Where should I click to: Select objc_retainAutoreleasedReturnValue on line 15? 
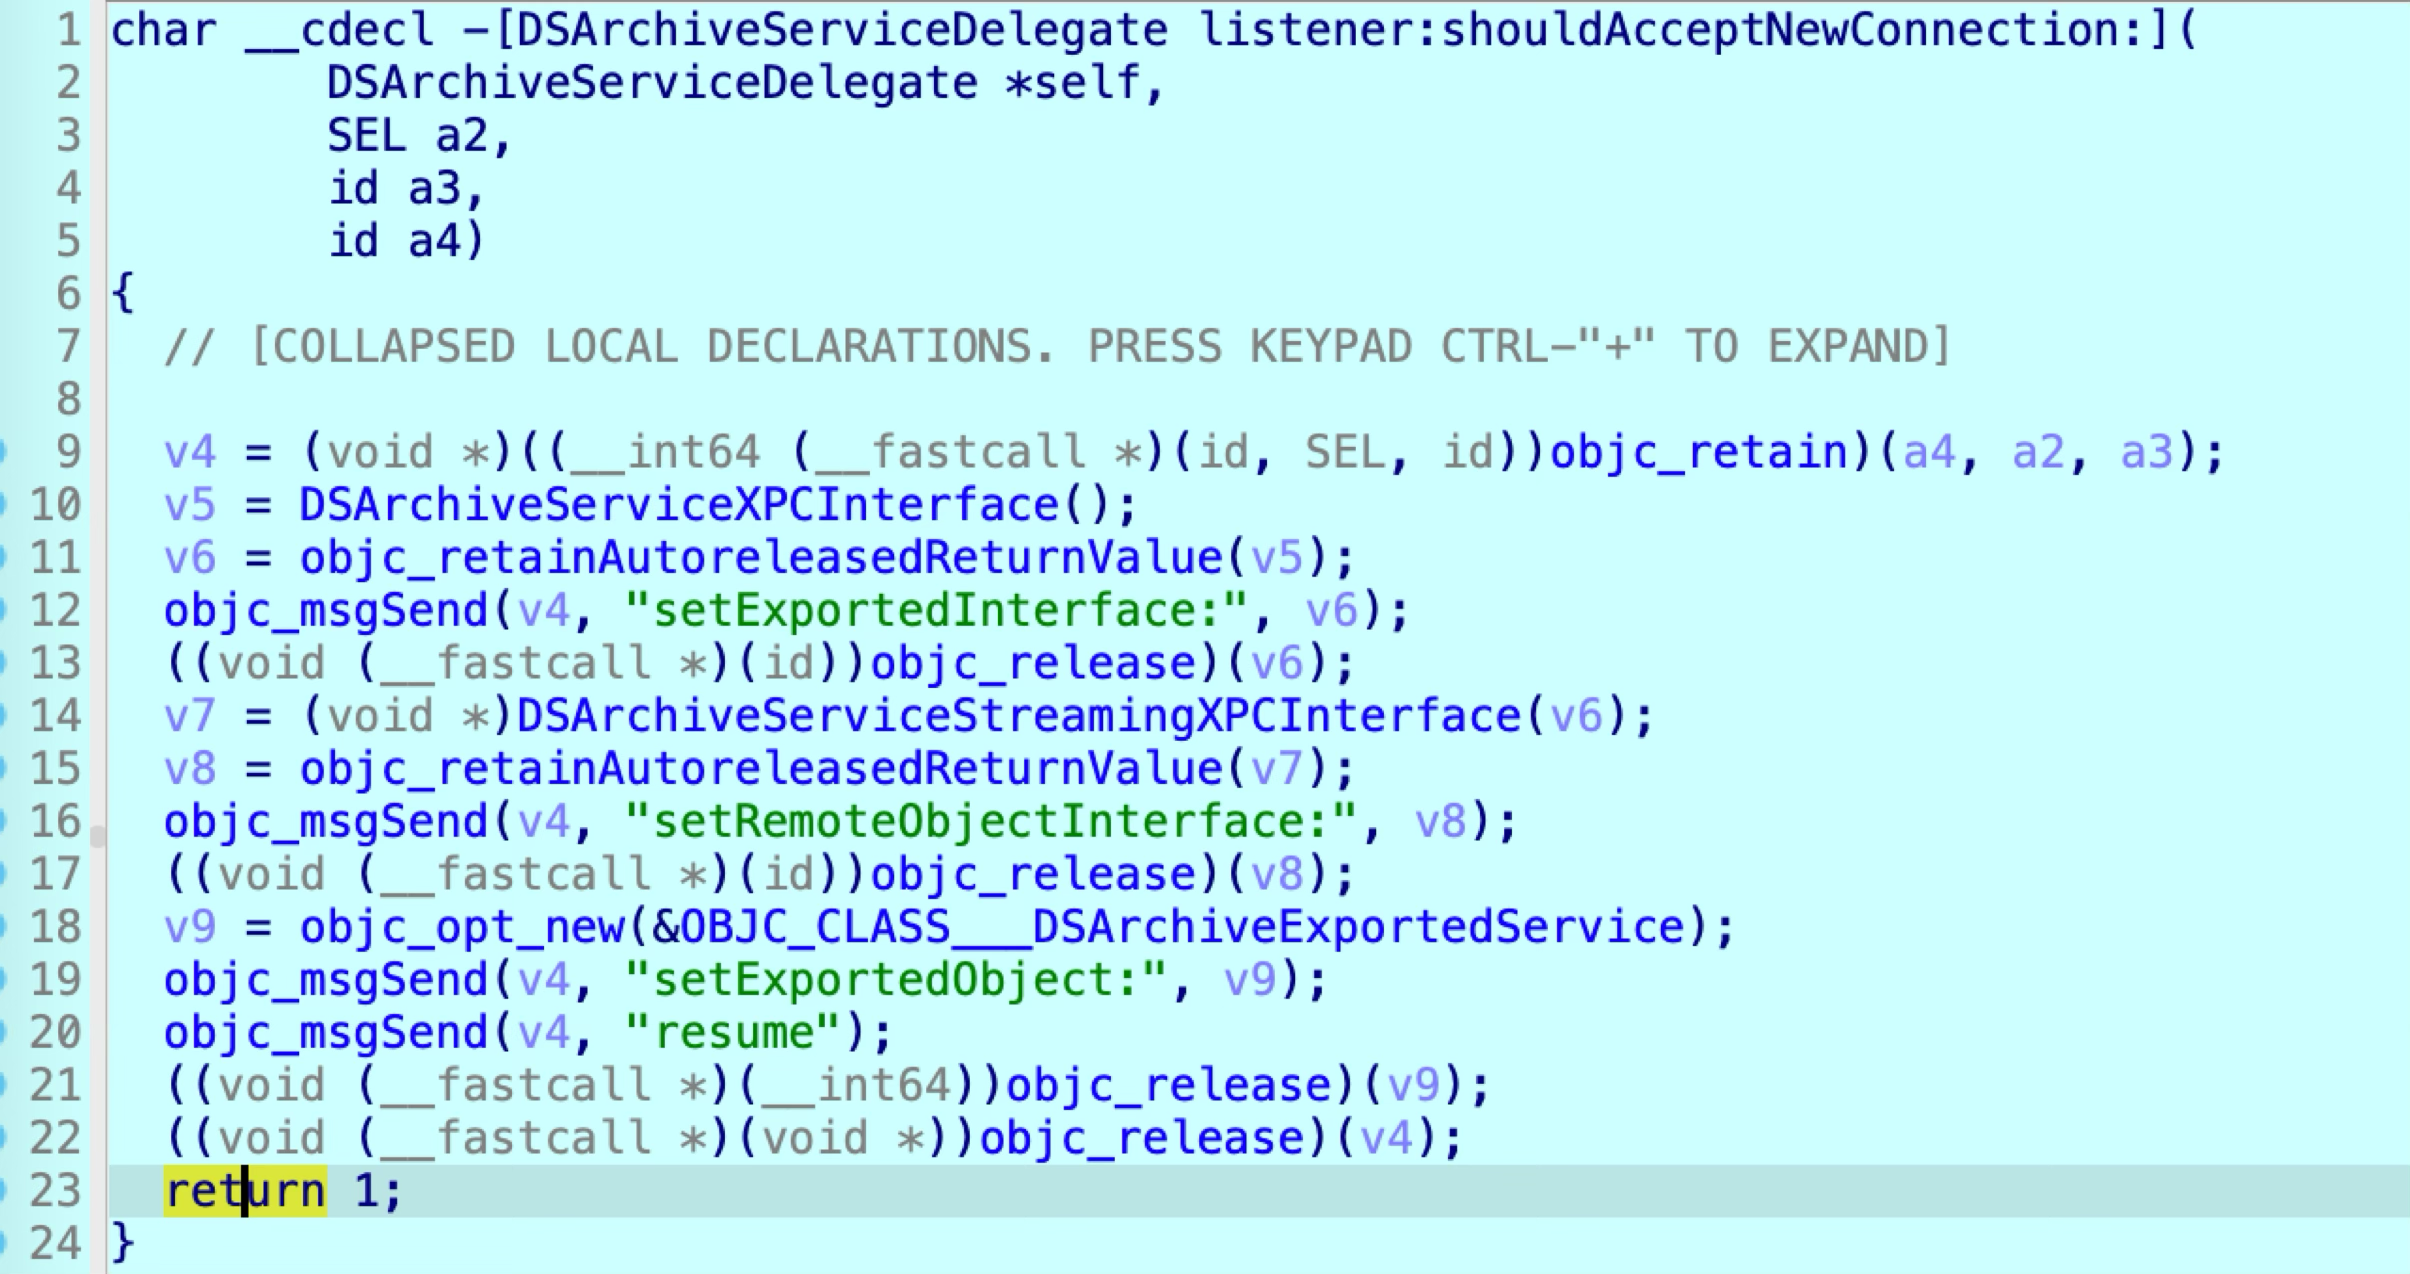click(x=761, y=769)
